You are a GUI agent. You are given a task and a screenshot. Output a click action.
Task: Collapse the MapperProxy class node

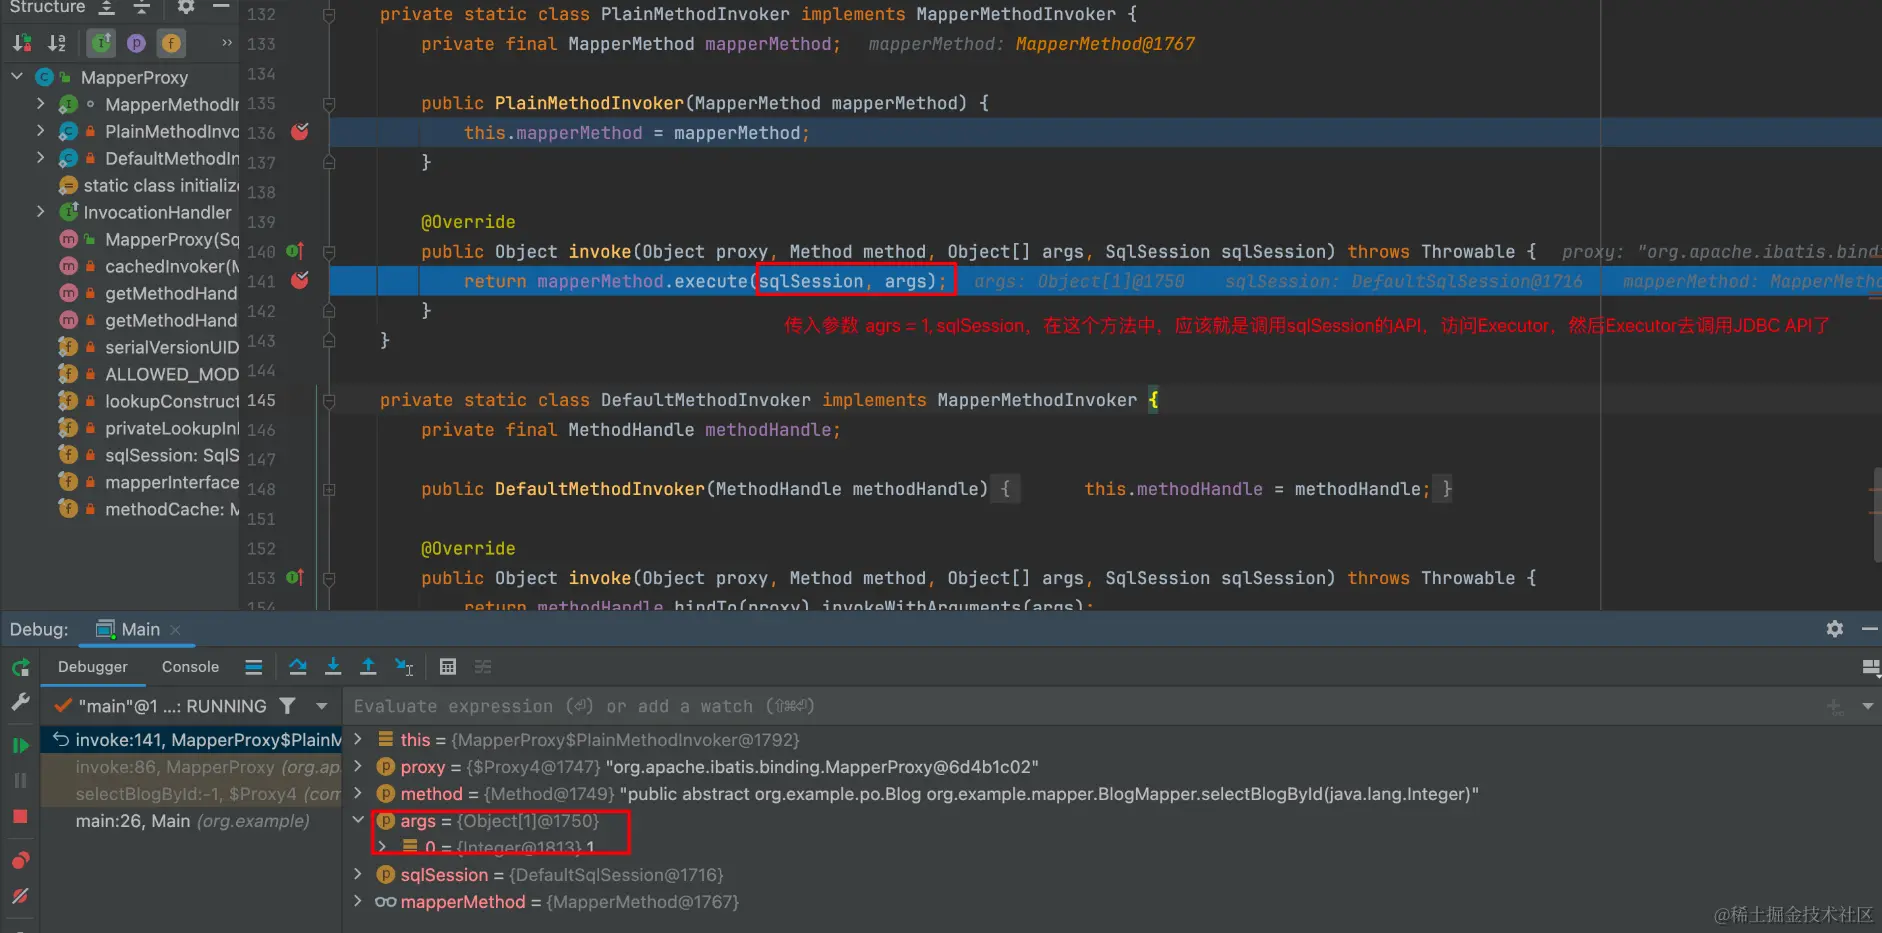pos(17,77)
